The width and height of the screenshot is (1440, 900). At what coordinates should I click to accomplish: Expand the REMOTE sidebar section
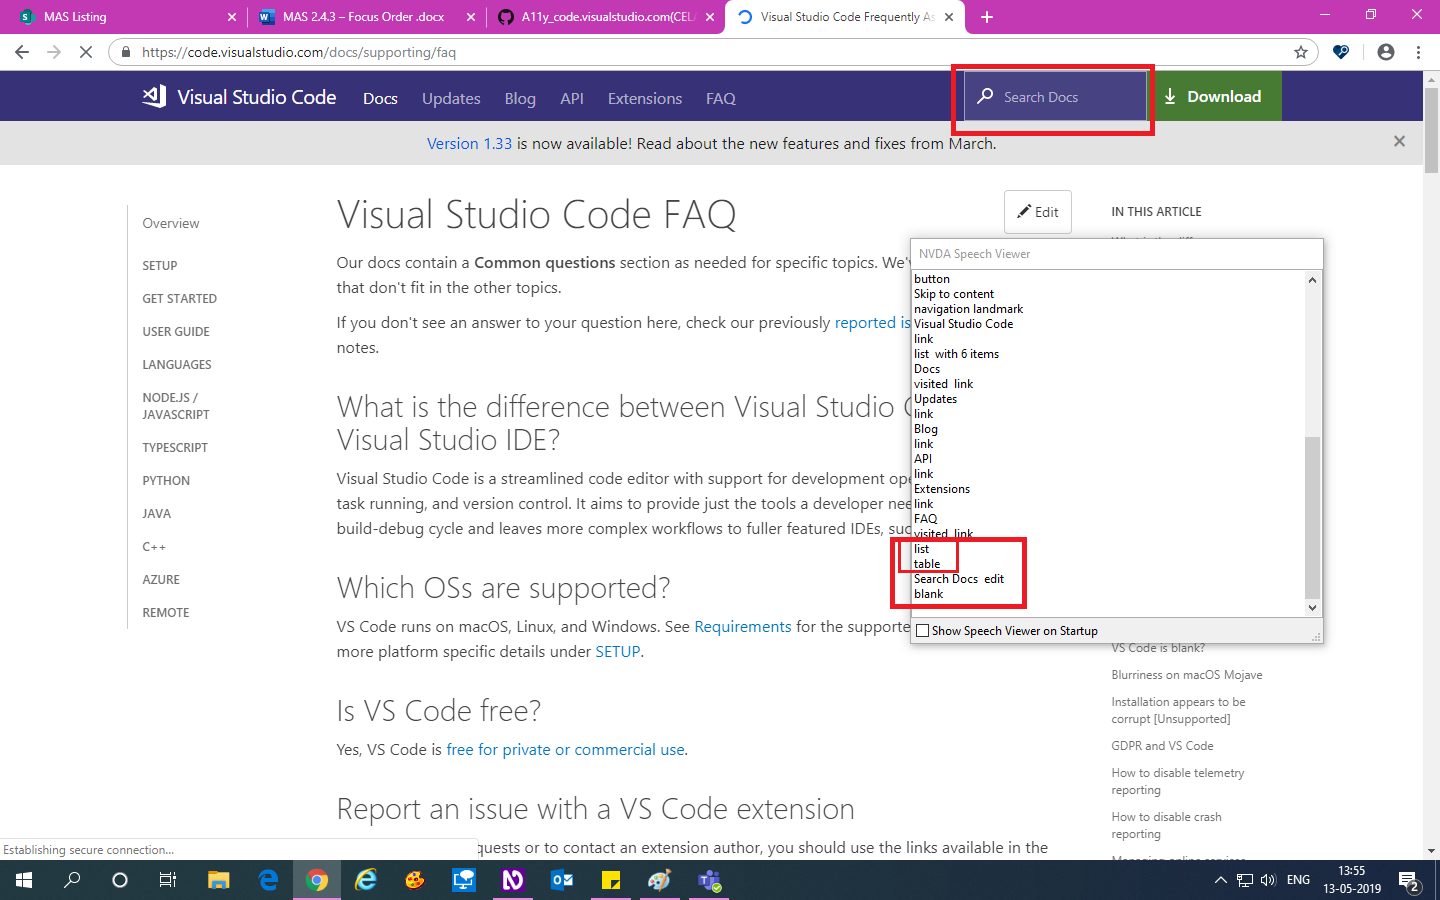coord(166,612)
